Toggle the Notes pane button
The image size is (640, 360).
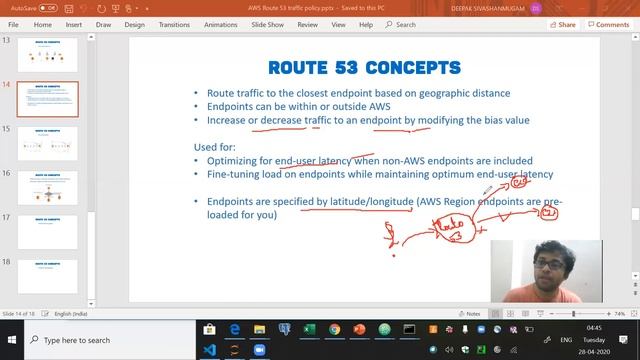click(469, 314)
